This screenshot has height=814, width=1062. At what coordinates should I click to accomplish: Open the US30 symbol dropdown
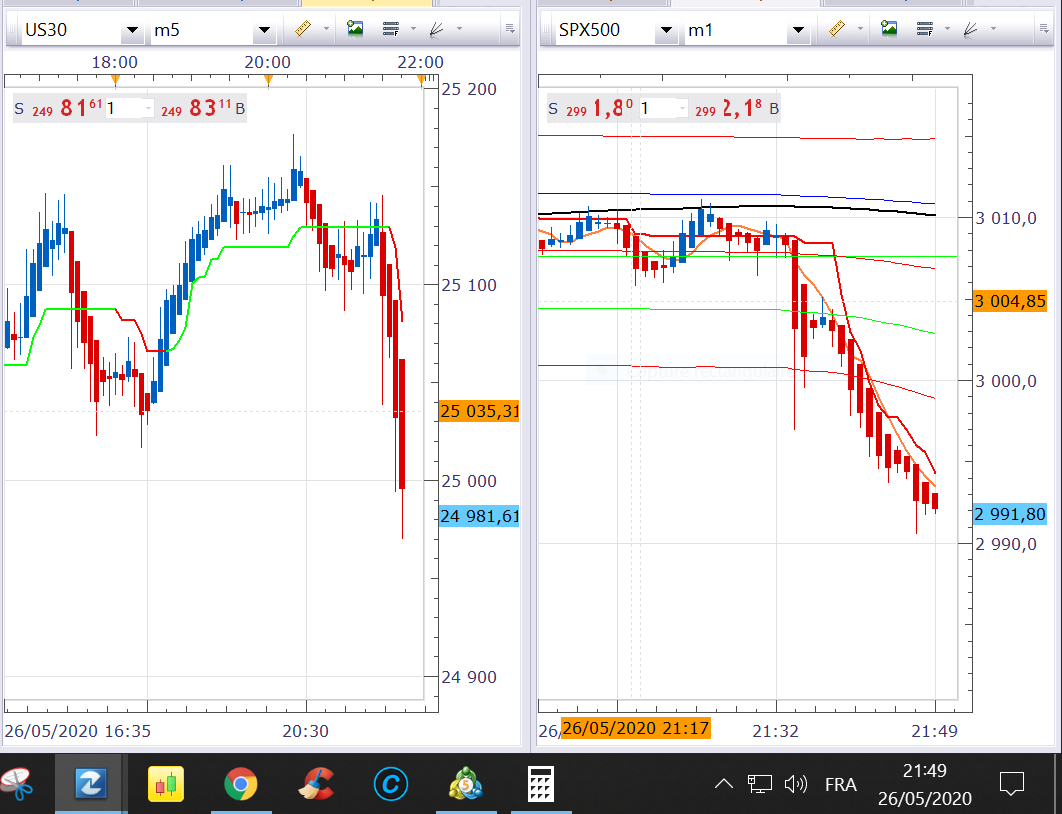pos(131,32)
